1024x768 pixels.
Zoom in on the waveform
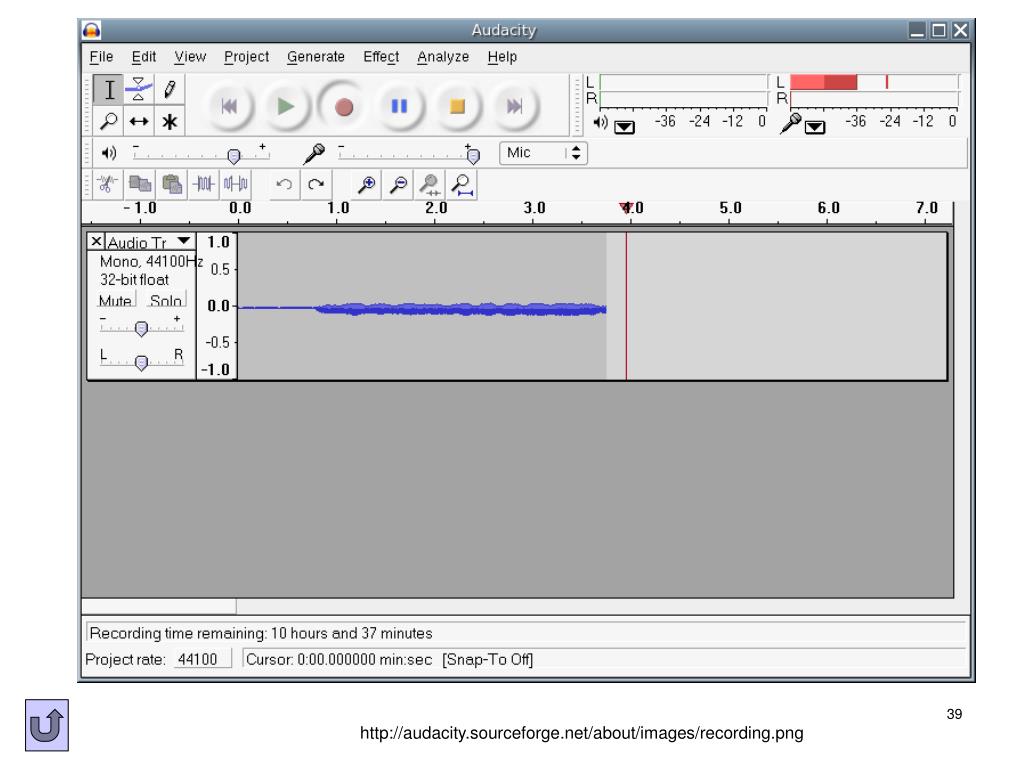pyautogui.click(x=366, y=184)
